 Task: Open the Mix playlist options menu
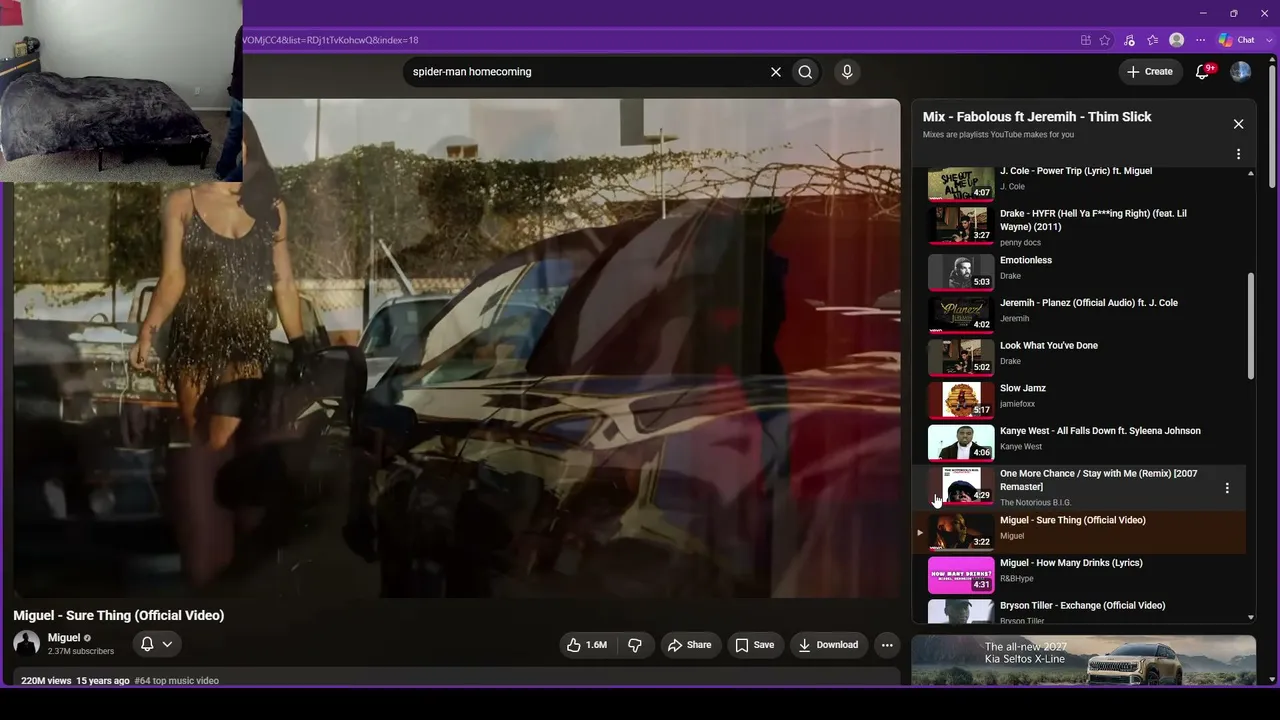tap(1238, 154)
